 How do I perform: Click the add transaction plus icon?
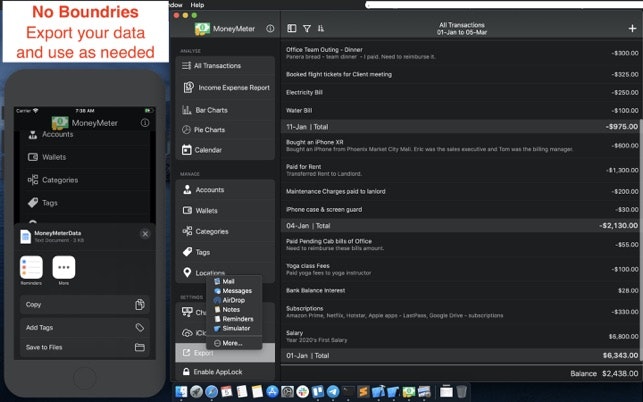(631, 29)
